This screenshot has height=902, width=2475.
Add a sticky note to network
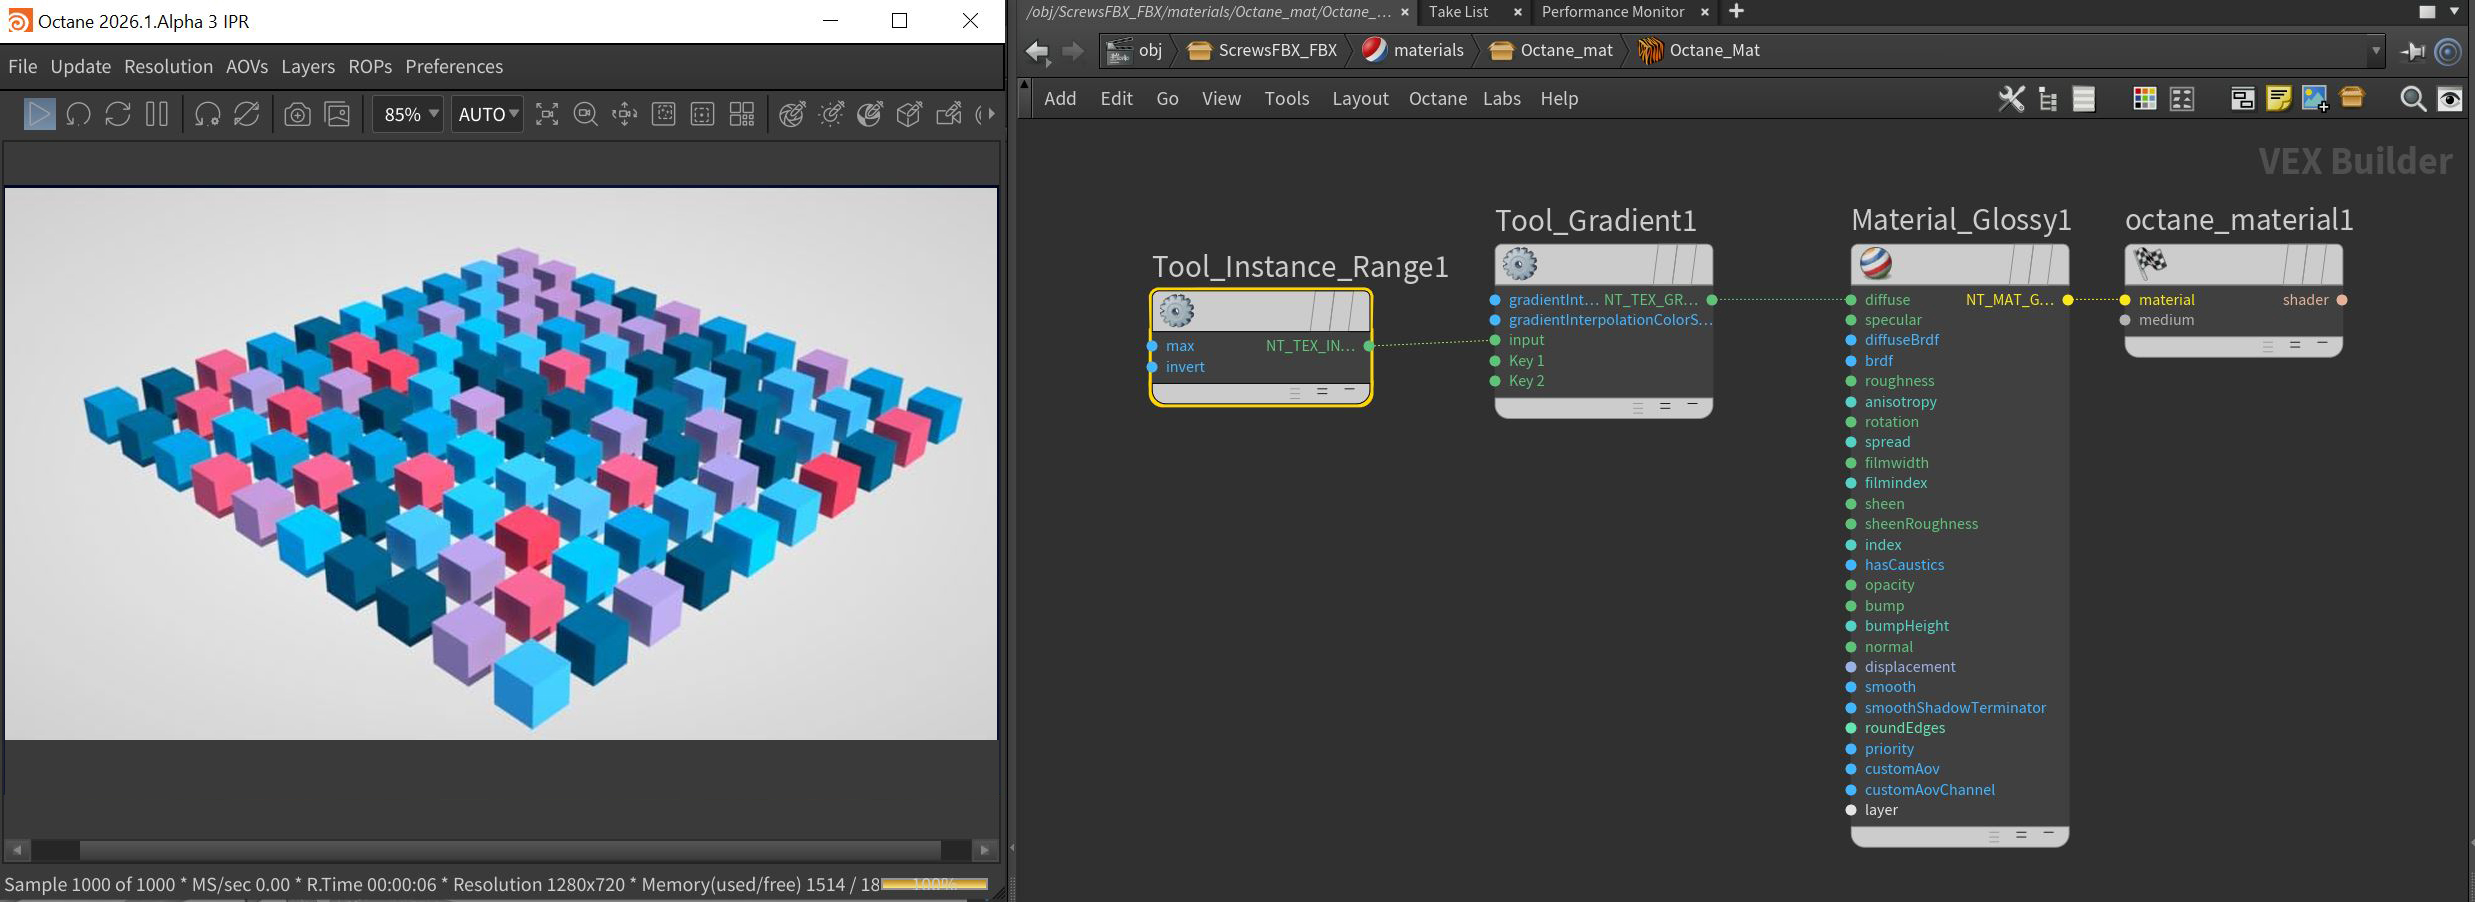(x=2279, y=98)
